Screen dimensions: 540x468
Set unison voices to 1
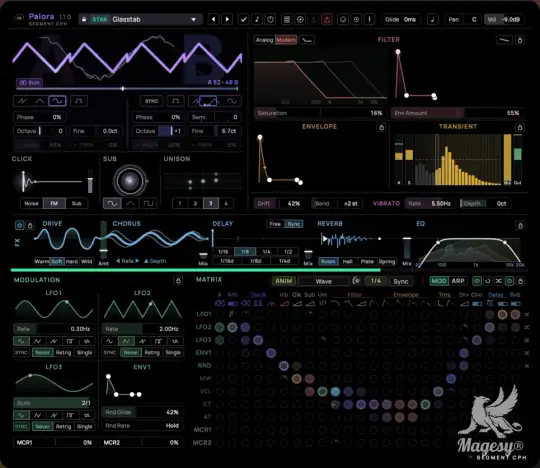pos(180,204)
